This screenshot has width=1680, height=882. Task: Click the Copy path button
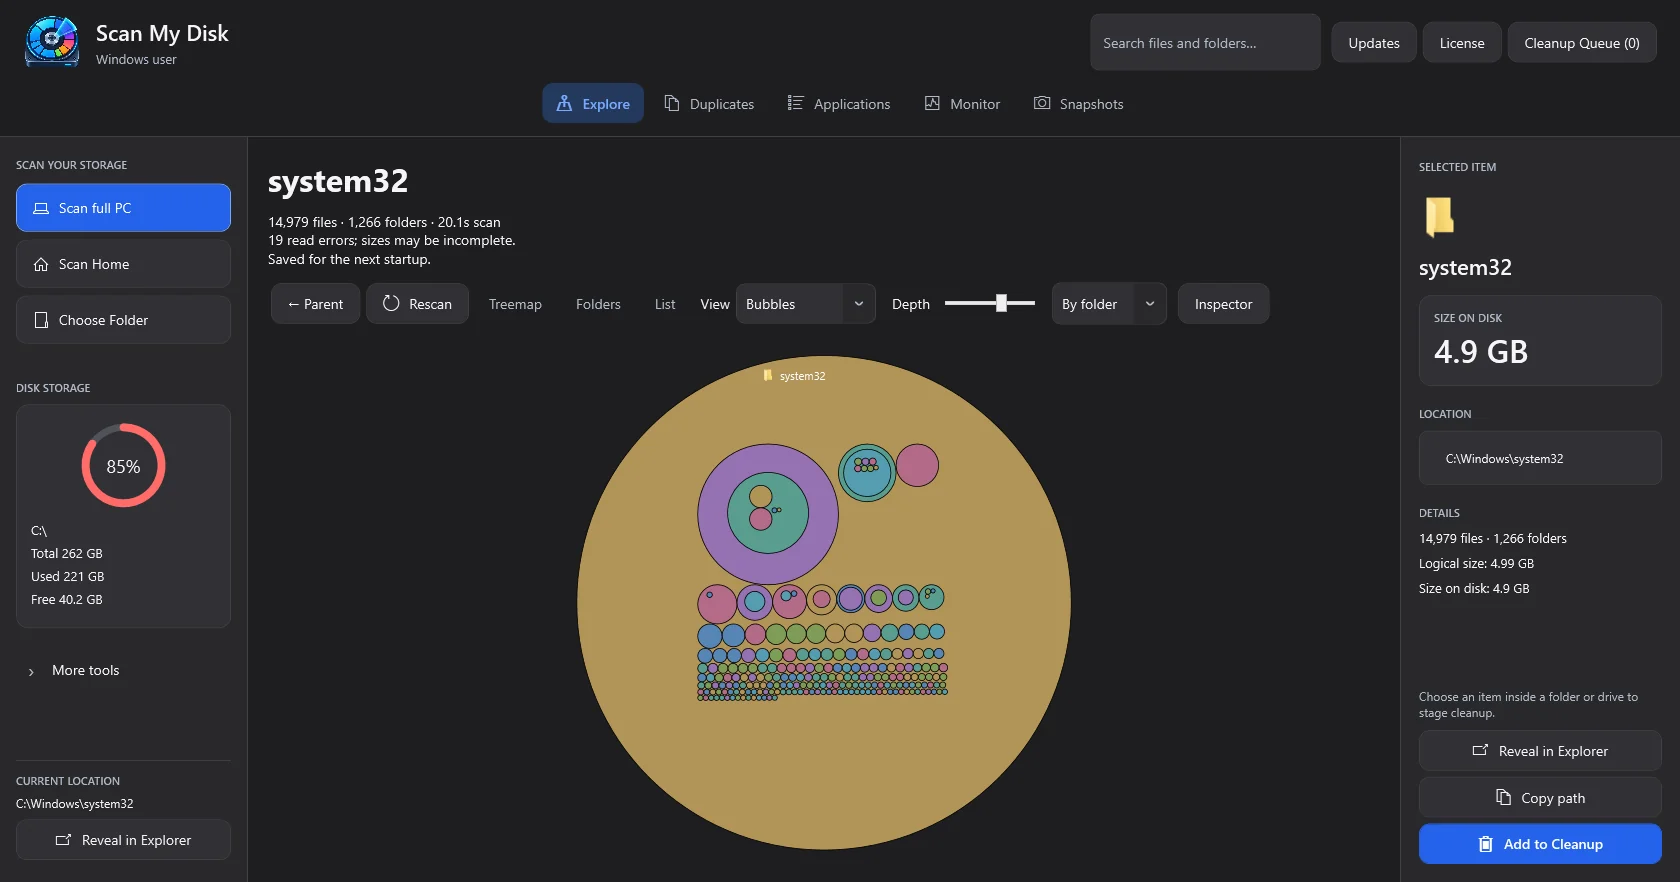point(1540,798)
